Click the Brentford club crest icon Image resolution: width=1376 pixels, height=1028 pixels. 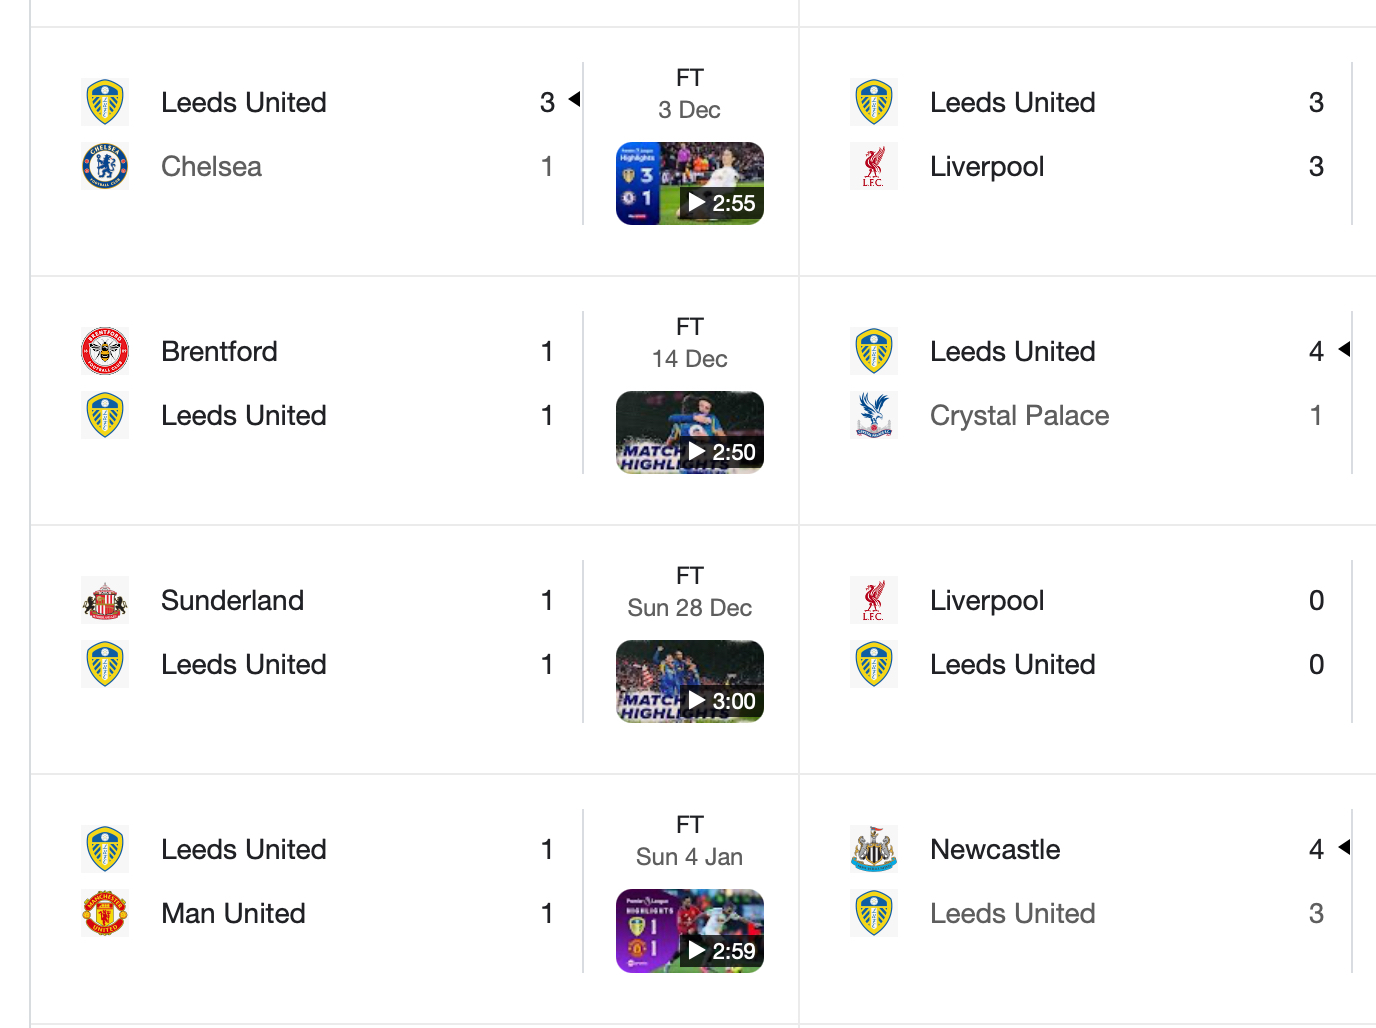click(x=105, y=352)
